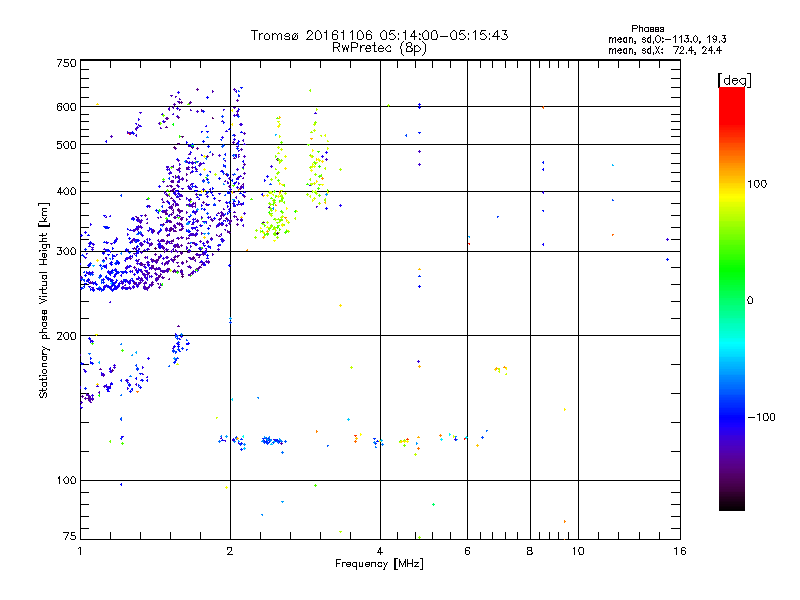The width and height of the screenshot is (800, 600).
Task: Click the 'Phases' header text
Action: click(647, 29)
